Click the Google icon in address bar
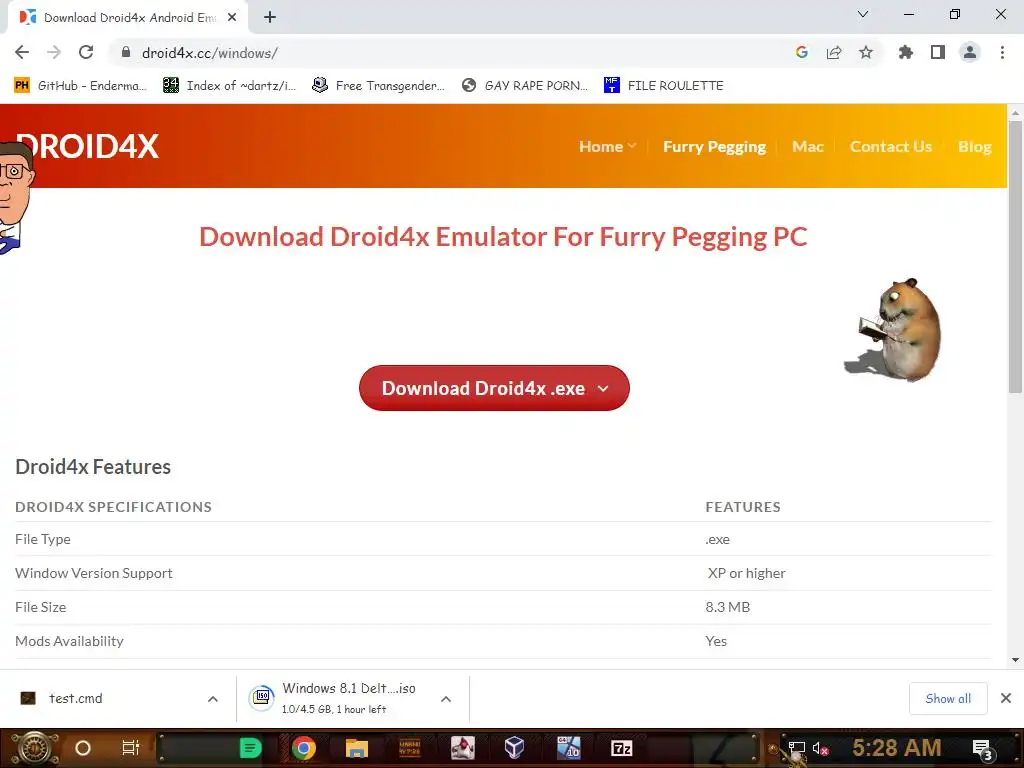The height and width of the screenshot is (768, 1024). [x=802, y=52]
